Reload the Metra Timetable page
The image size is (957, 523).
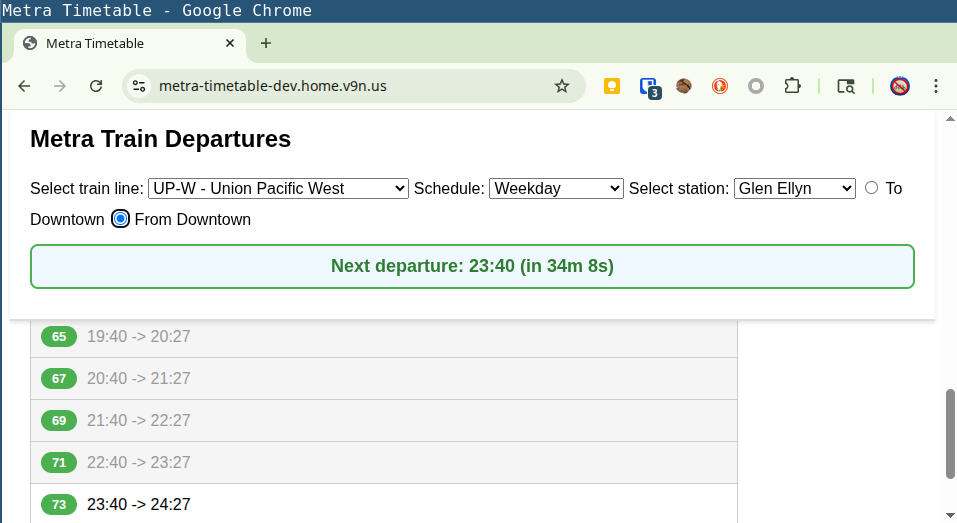point(96,86)
